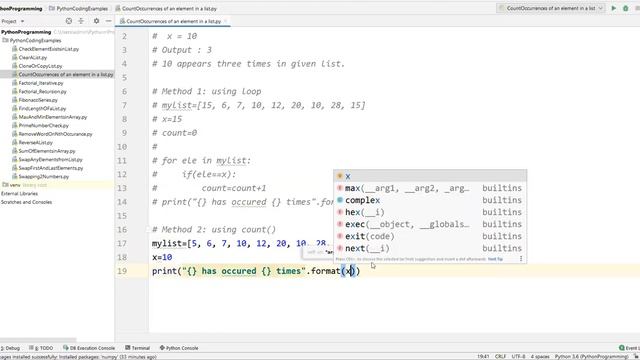Viewport: 640px width, 360px height.
Task: Select the CountOccurrences of an element in a list.py editor tab
Action: (x=173, y=21)
